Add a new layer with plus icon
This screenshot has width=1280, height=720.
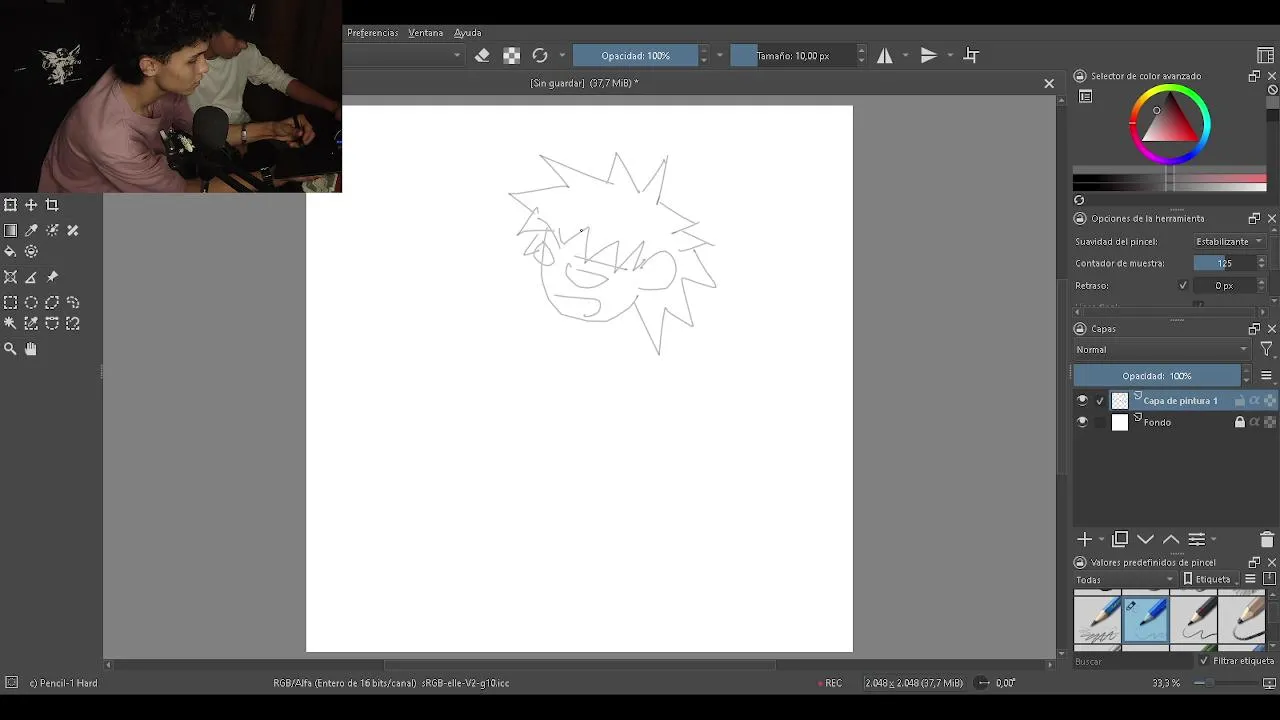click(x=1084, y=540)
